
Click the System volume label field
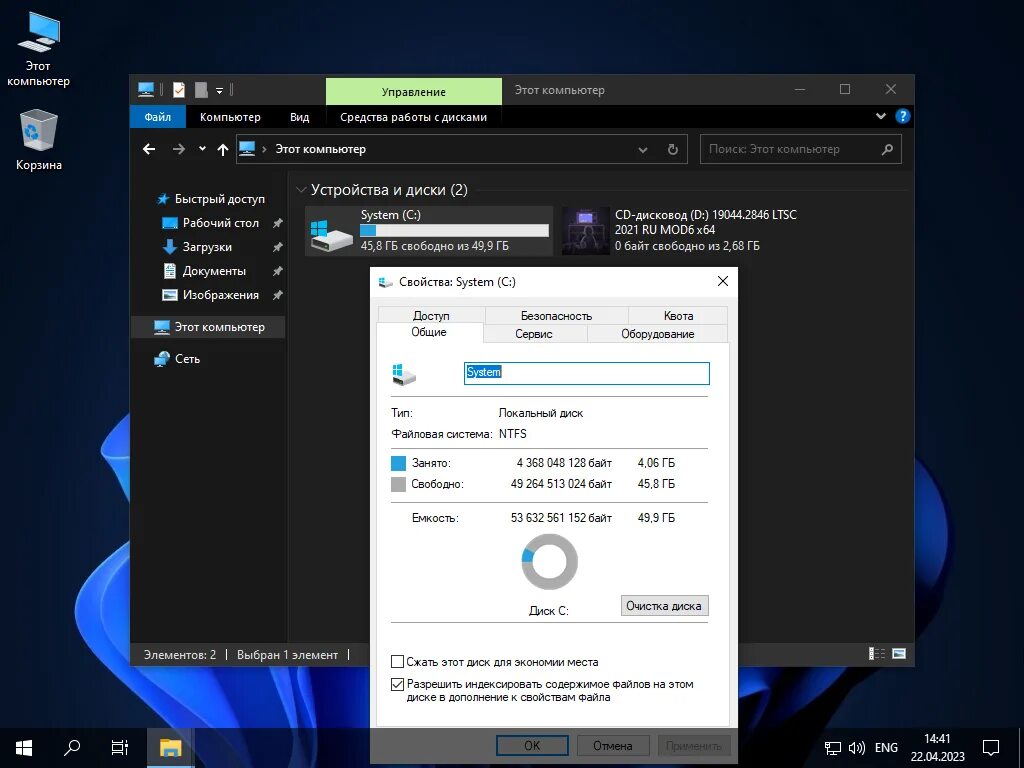pos(586,373)
